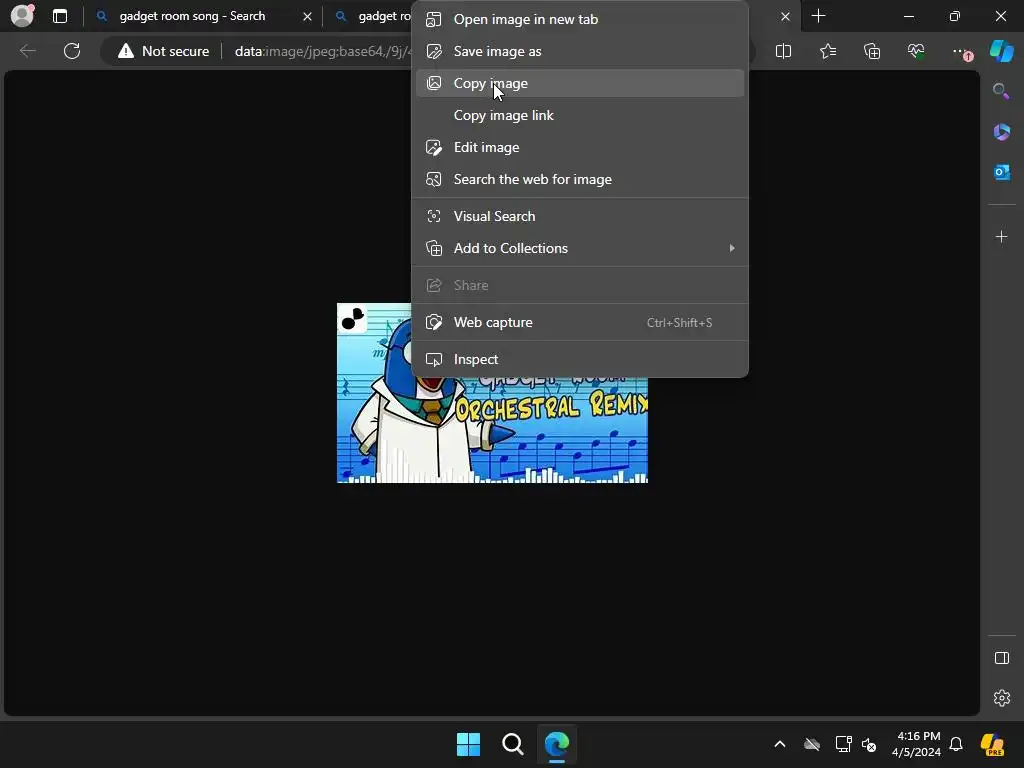Click the Not secure warning indicator
This screenshot has height=768, width=1024.
point(163,51)
